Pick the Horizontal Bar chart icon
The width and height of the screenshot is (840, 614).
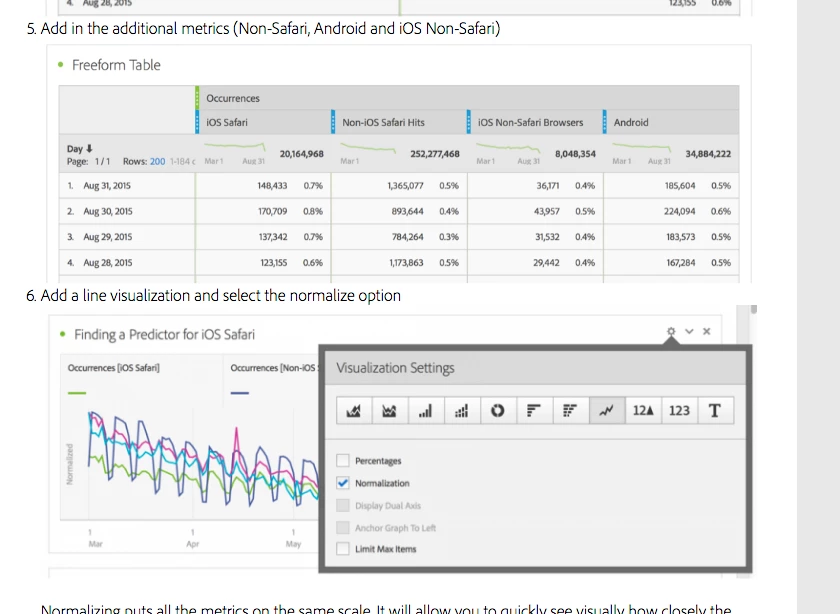tap(534, 411)
